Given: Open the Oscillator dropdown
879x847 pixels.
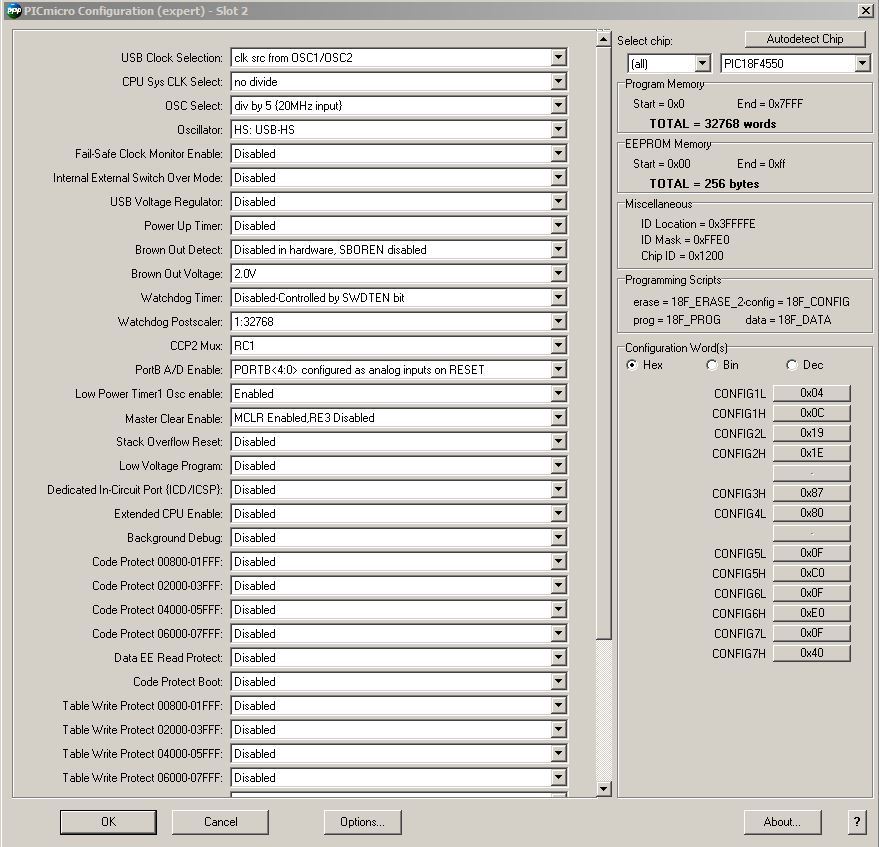Looking at the screenshot, I should [x=558, y=129].
